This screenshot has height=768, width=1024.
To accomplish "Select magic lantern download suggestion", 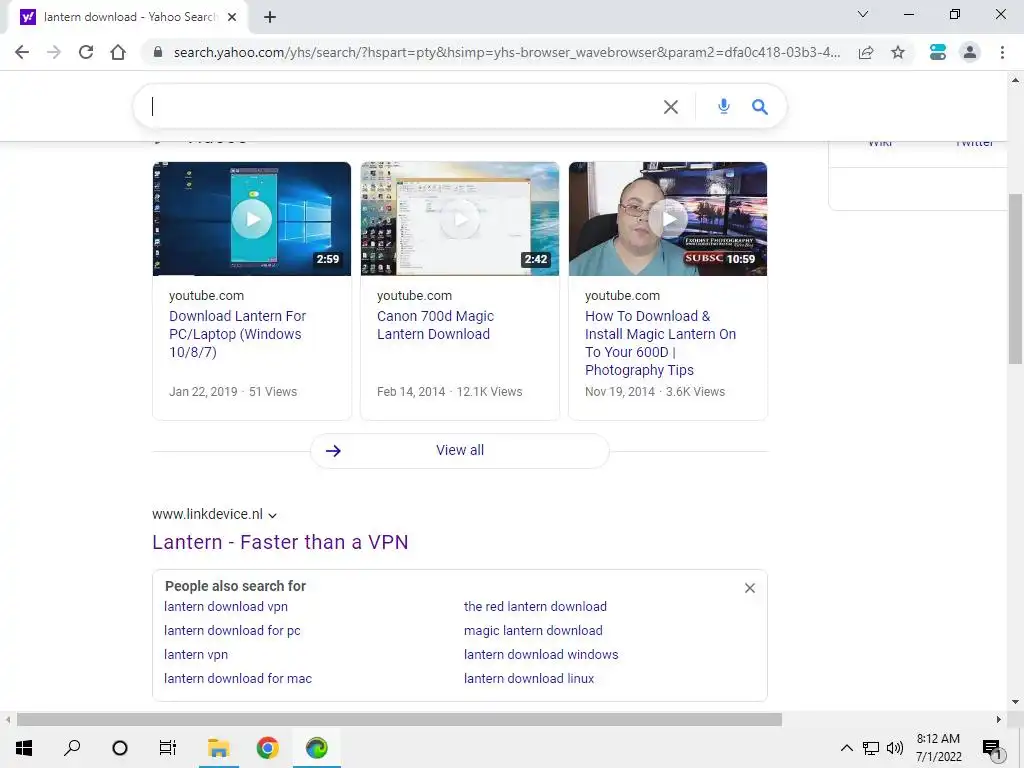I will coord(533,631).
